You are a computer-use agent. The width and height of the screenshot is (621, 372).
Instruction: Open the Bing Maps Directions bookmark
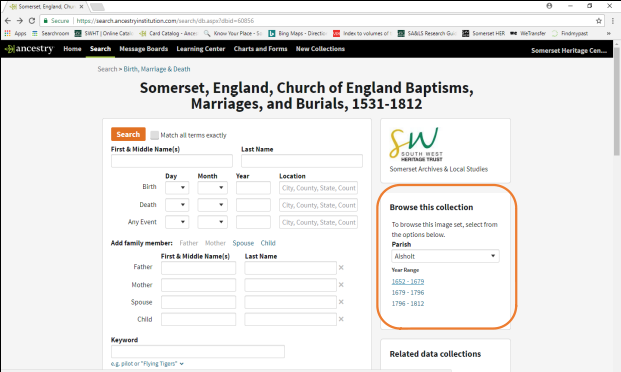[x=297, y=33]
